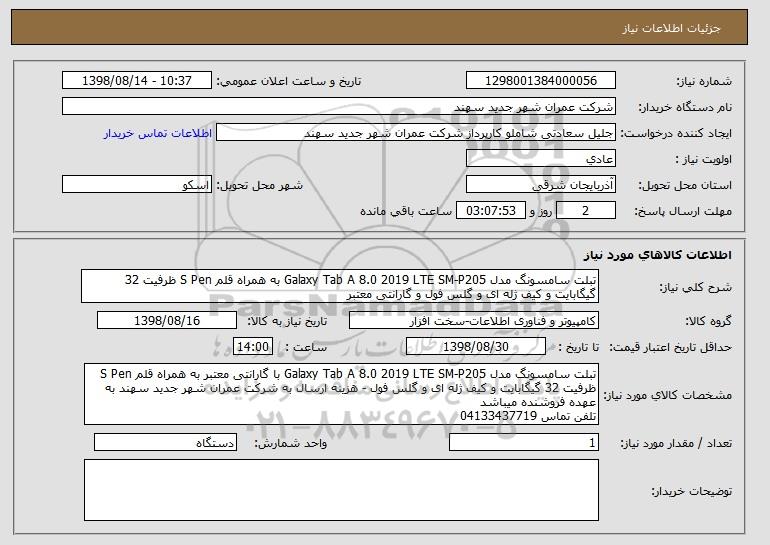Image resolution: width=770 pixels, height=545 pixels.
Task: Open the buyer contact info link اطلاعات تماس خریدار
Action: [x=158, y=133]
